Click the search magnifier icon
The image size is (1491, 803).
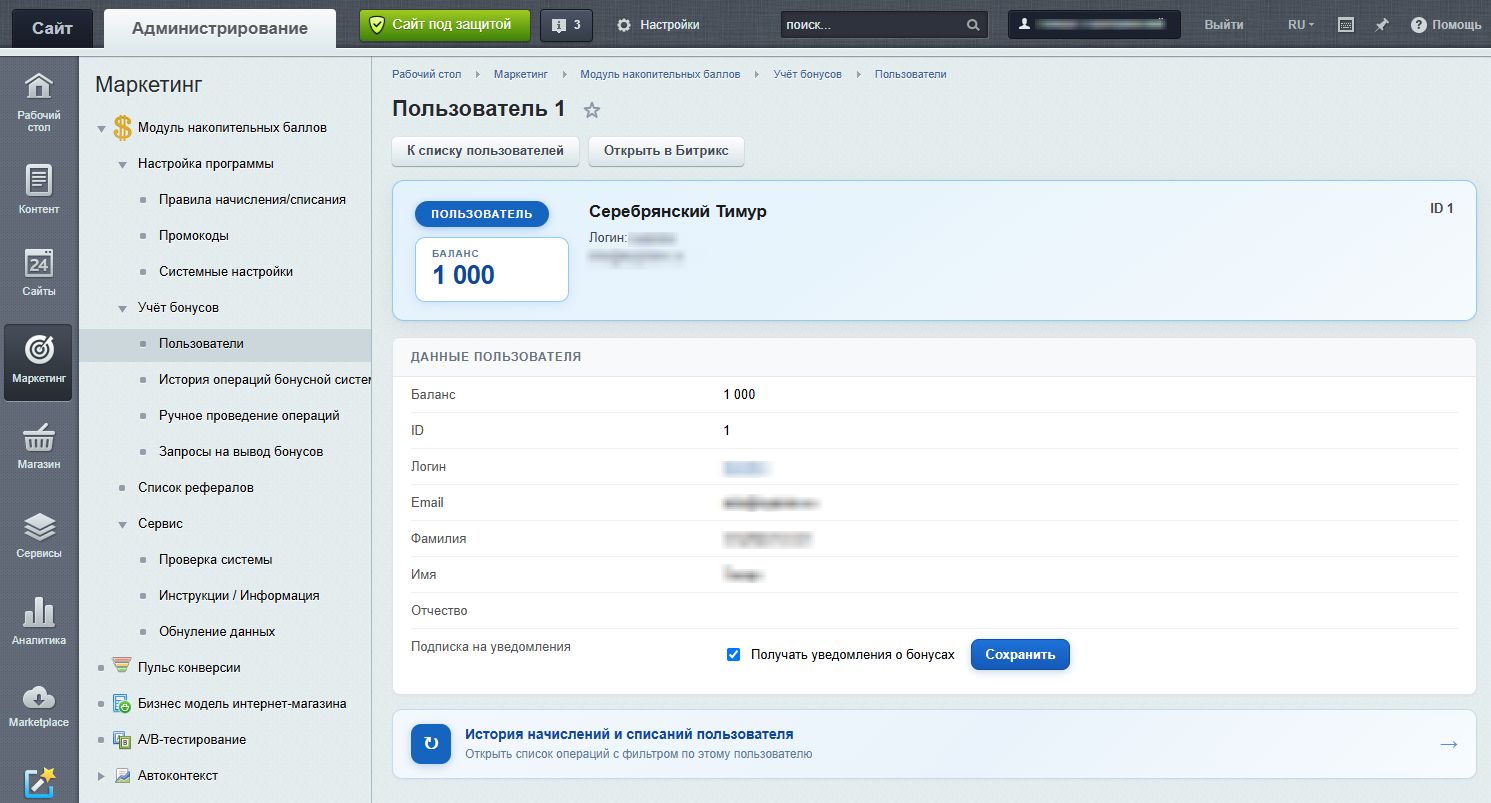[973, 25]
